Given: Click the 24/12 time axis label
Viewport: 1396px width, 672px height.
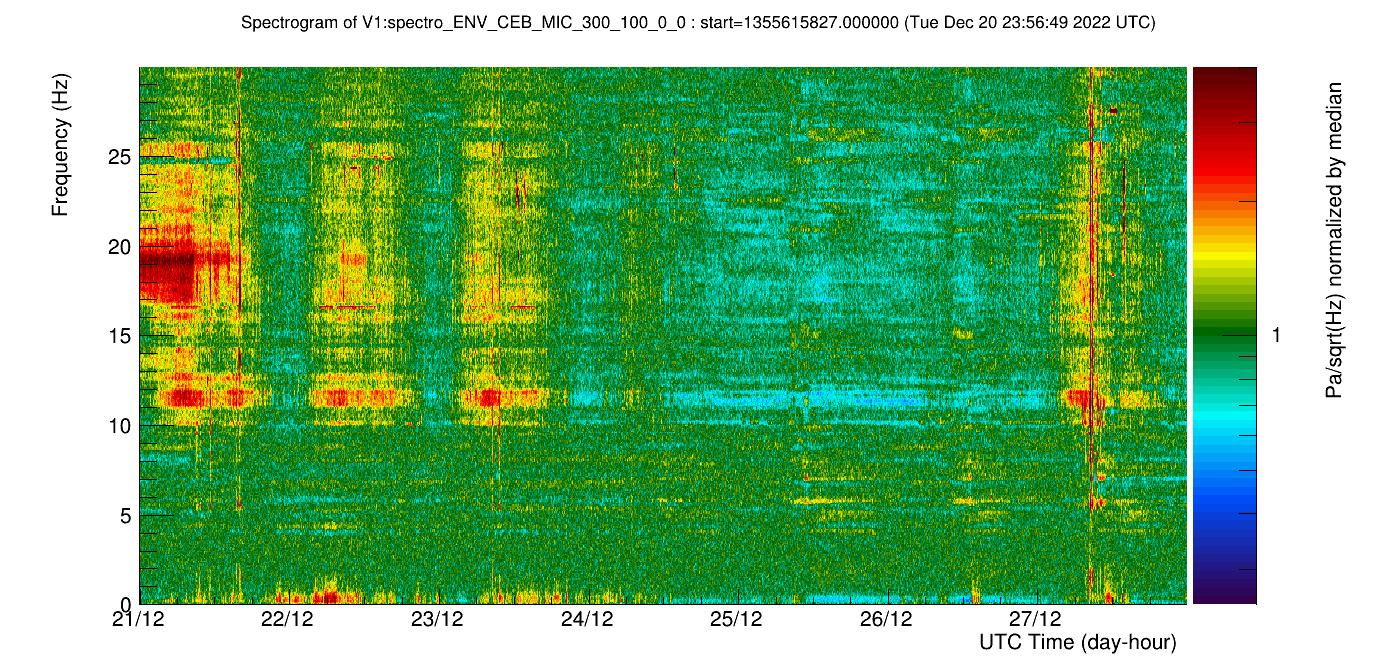Looking at the screenshot, I should 588,619.
